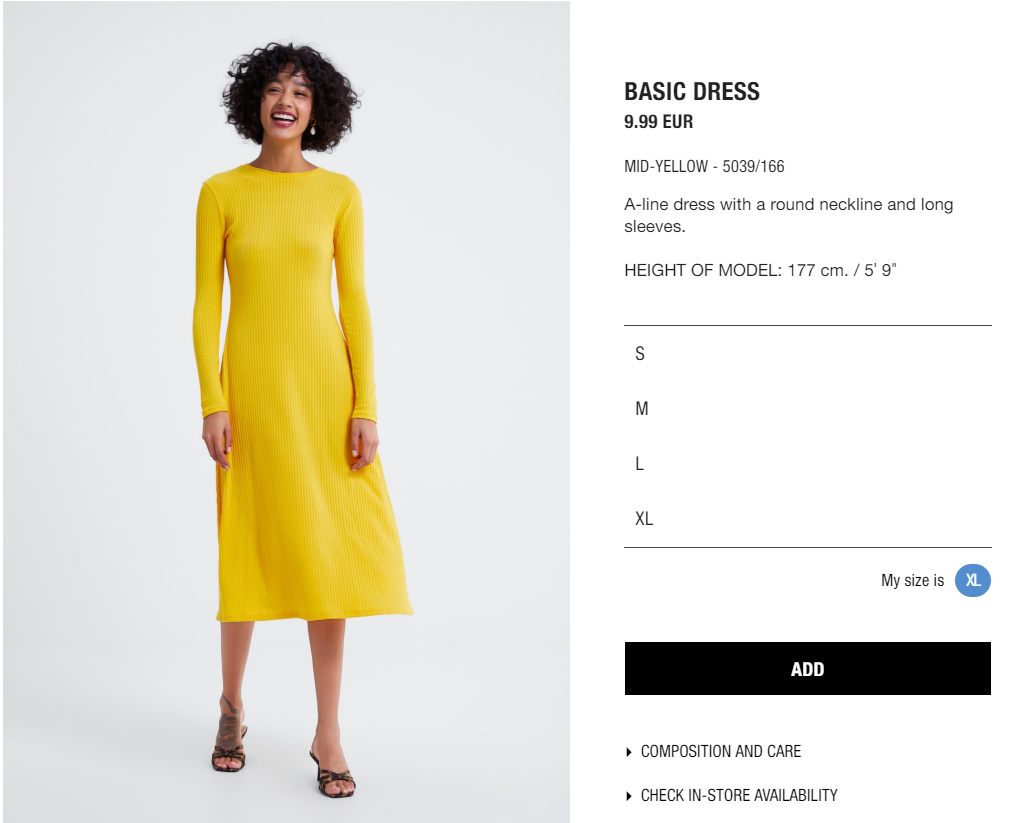1015x823 pixels.
Task: Expand Check In-Store Availability
Action: [739, 796]
